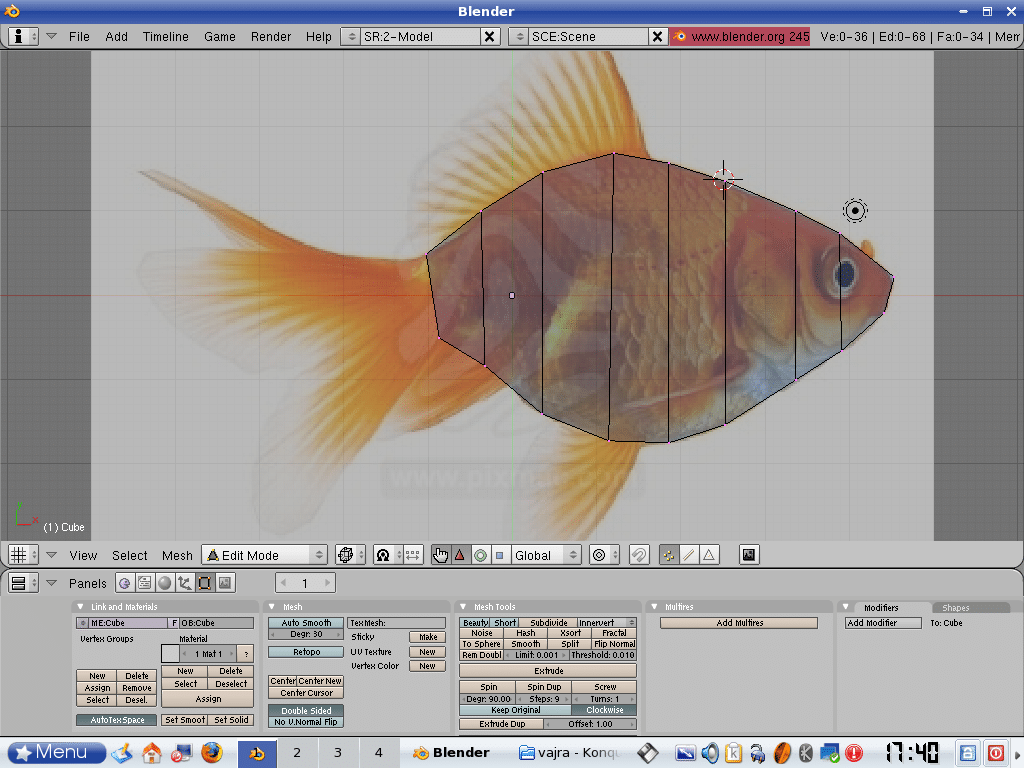The width and height of the screenshot is (1024, 768).
Task: Click the Add Modifier button
Action: [883, 622]
